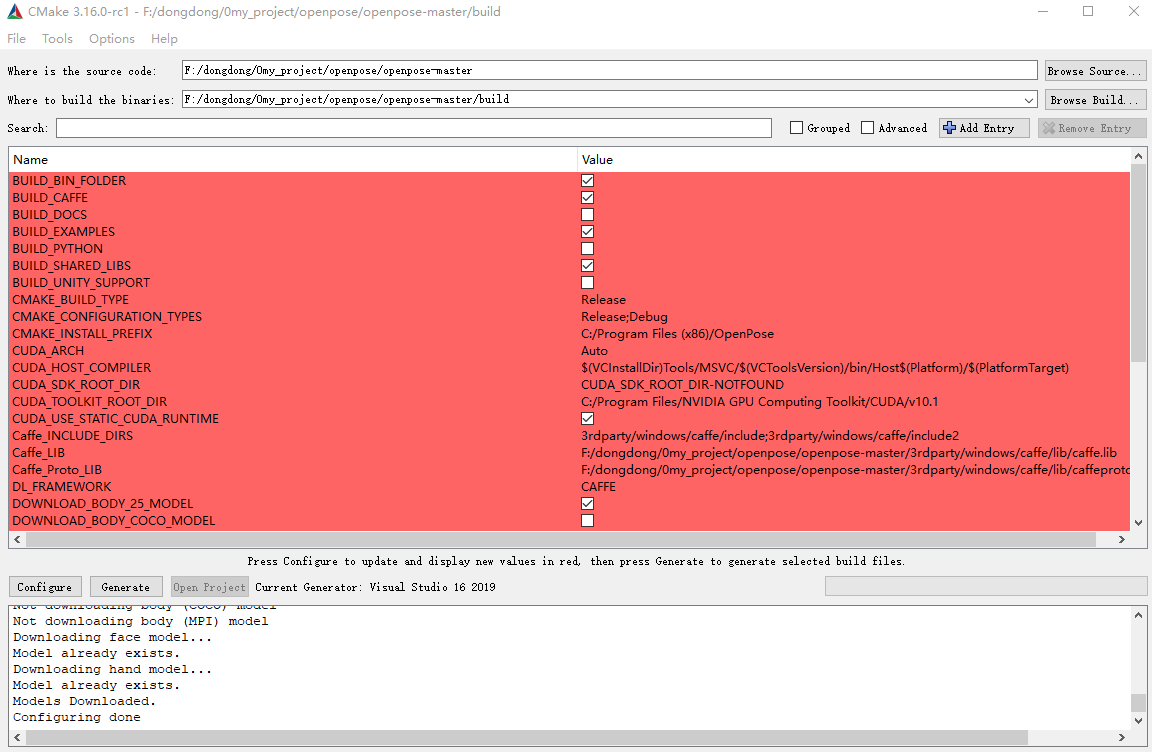Viewport: 1152px width, 752px height.
Task: Click the CAFFE value of DL_FRAMEWORK
Action: point(599,486)
